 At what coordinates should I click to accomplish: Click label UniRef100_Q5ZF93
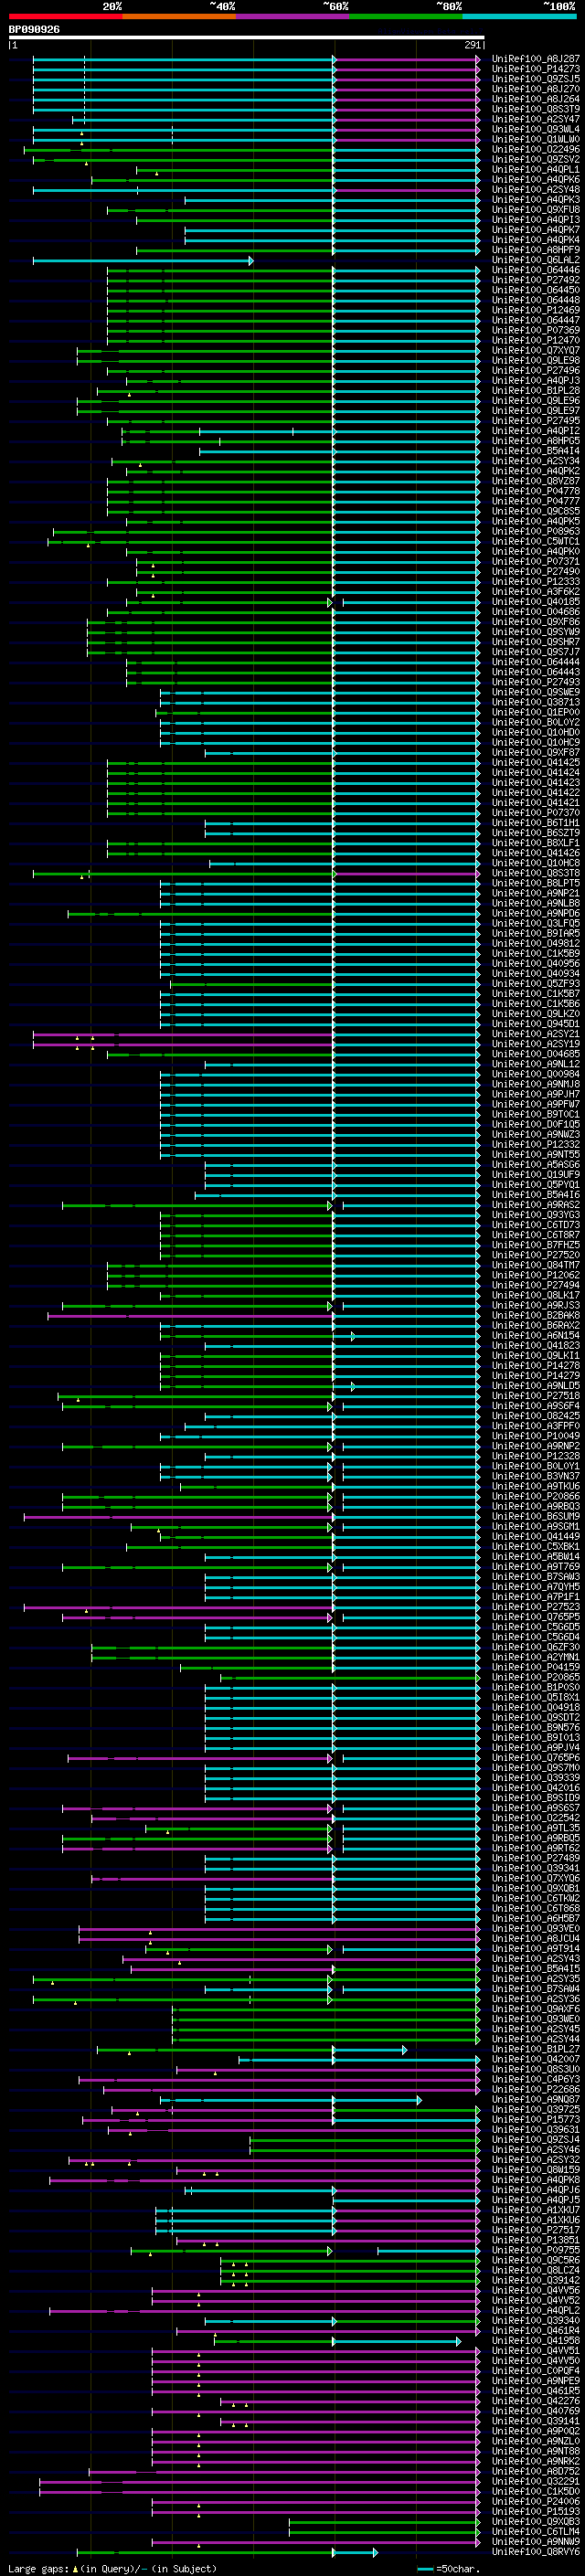(536, 984)
